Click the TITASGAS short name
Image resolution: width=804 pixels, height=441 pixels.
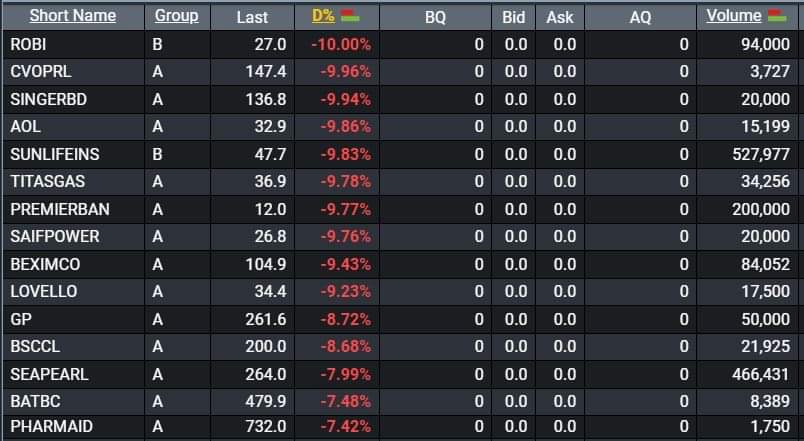coord(46,181)
